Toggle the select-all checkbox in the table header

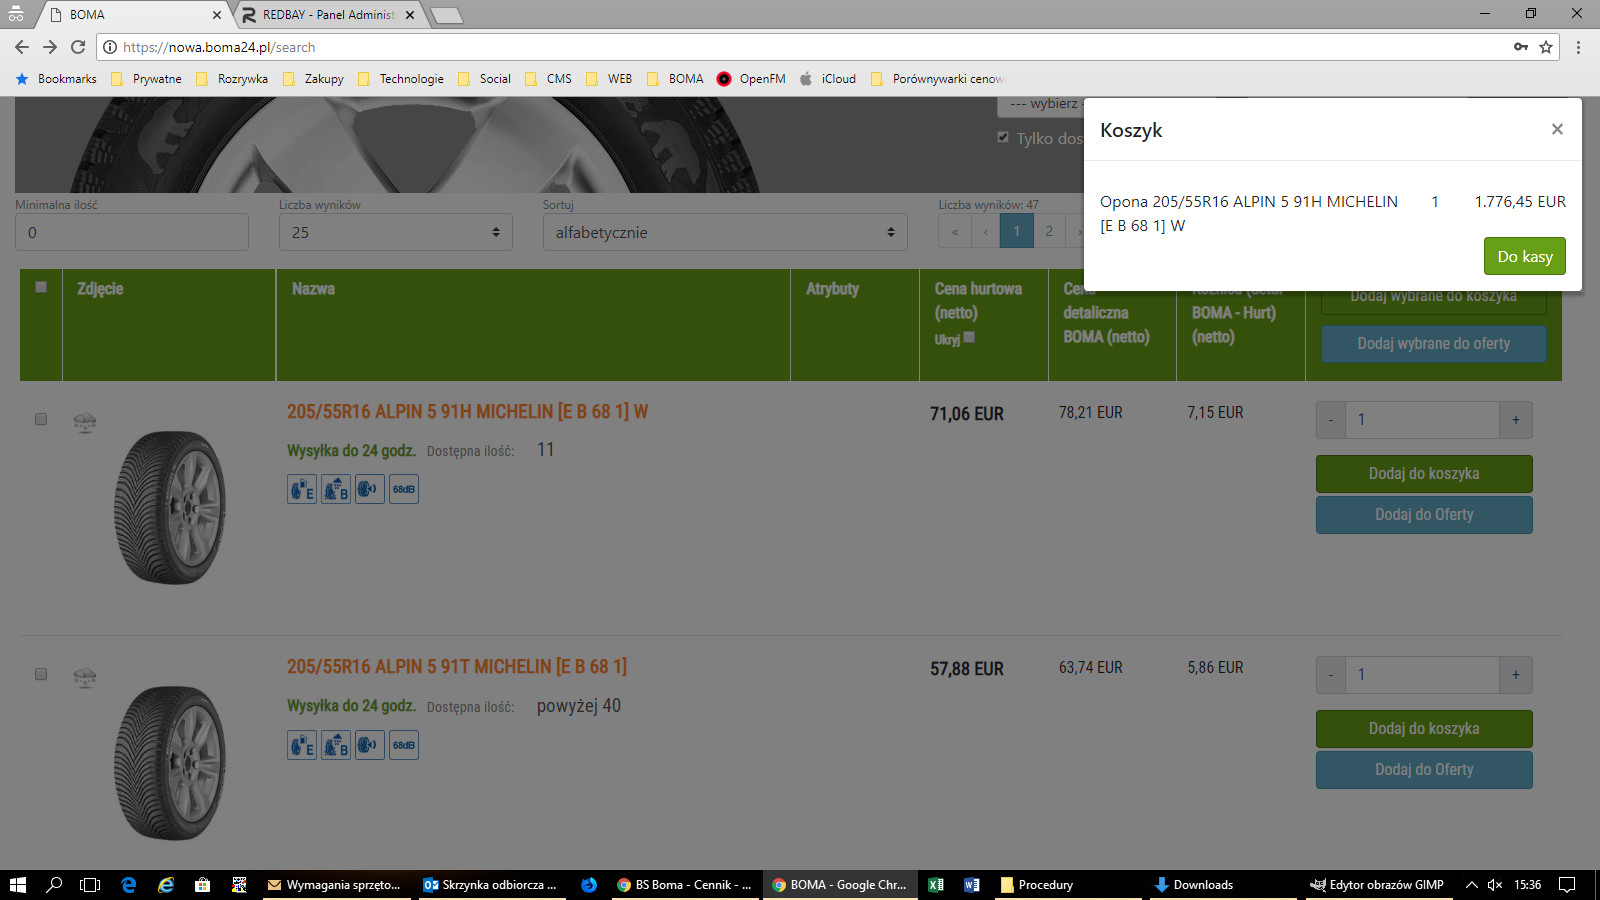click(41, 287)
